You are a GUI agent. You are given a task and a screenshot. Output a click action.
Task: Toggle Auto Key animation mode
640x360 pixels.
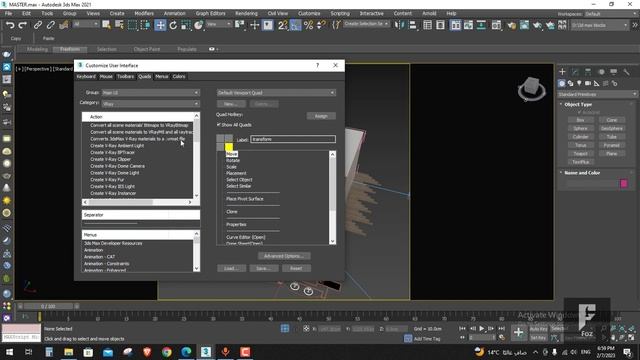(x=538, y=329)
